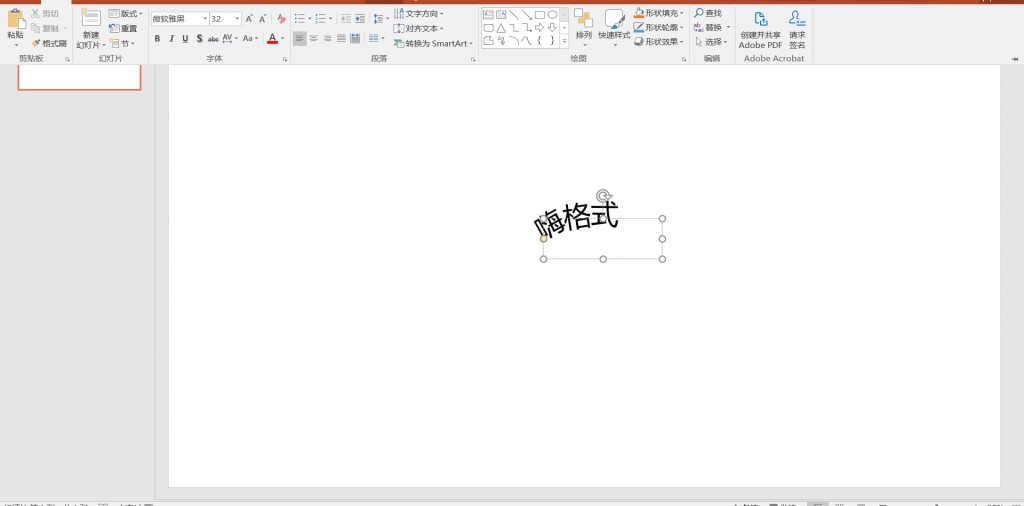Click Convert to SmartArt button
Image resolution: width=1024 pixels, height=506 pixels.
[433, 43]
